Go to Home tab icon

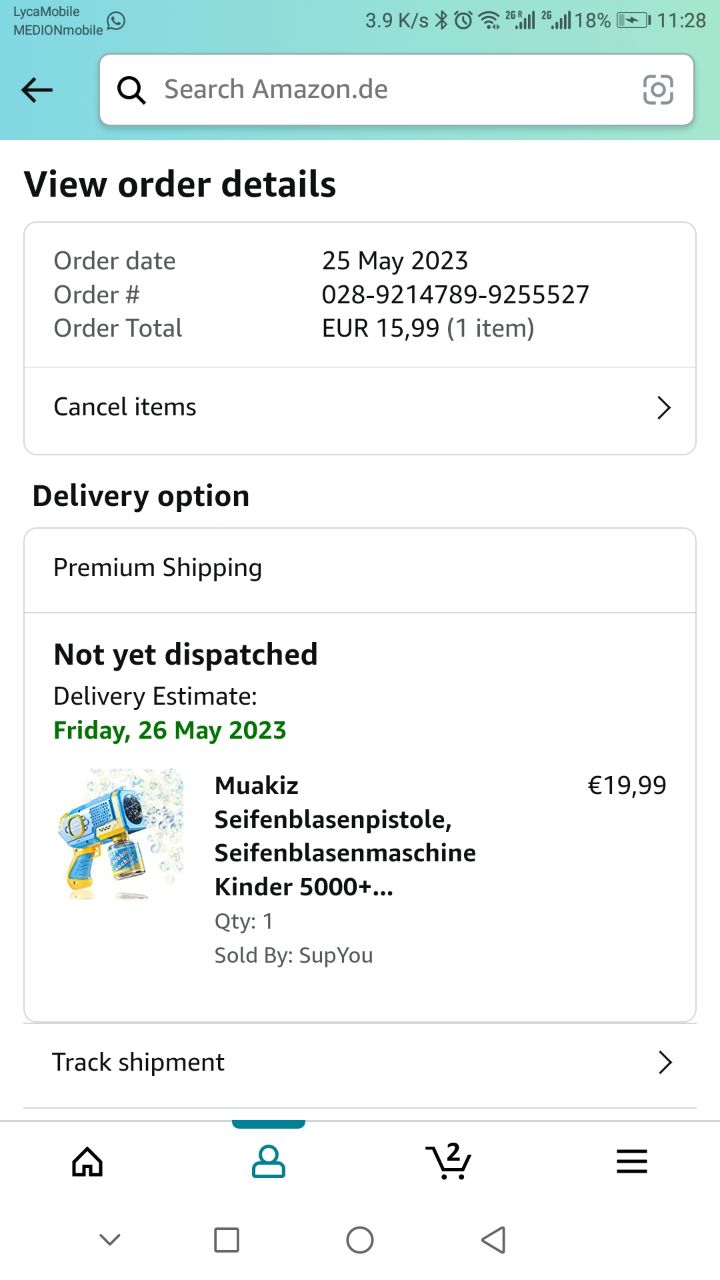click(88, 1161)
